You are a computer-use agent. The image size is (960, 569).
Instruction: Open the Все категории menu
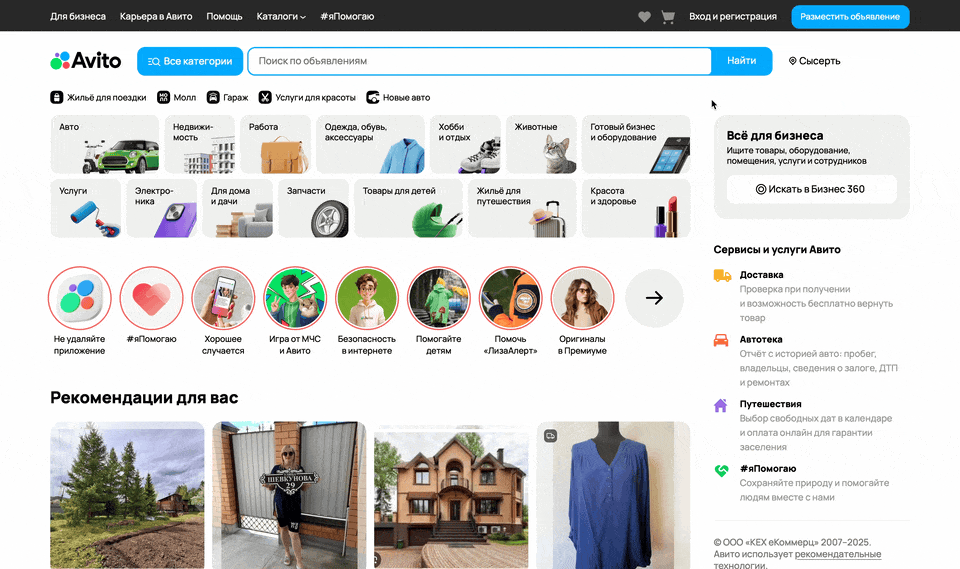click(190, 61)
